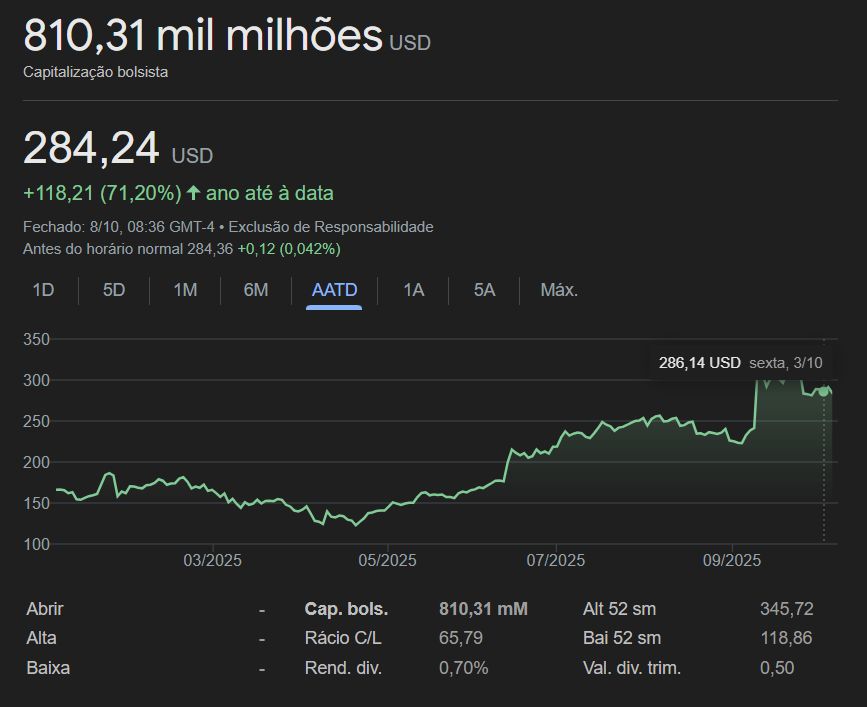This screenshot has width=867, height=707.
Task: Click the green up arrow icon
Action: point(193,193)
